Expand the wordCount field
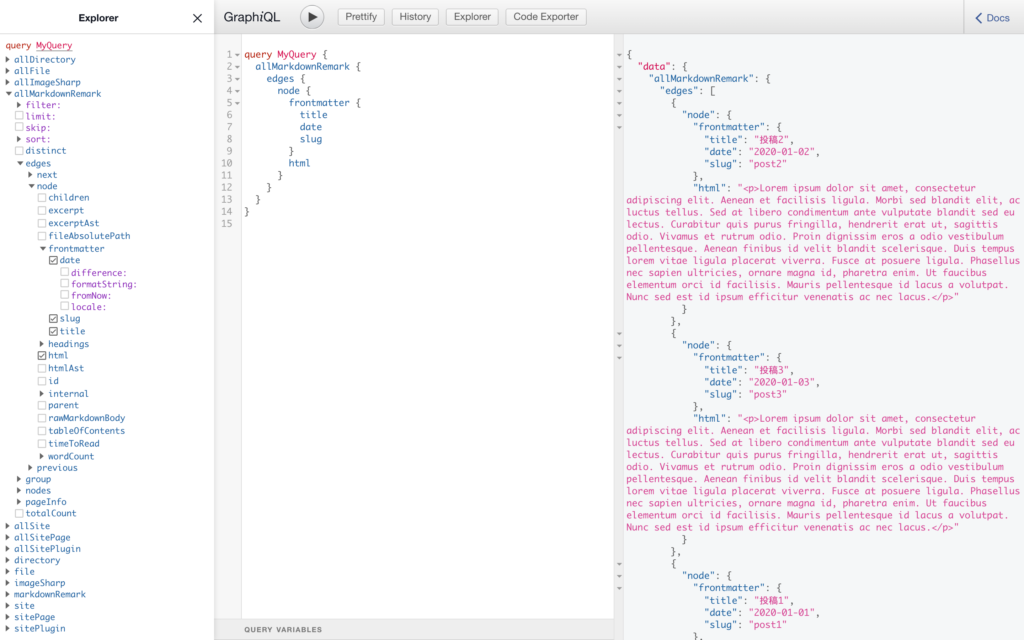This screenshot has width=1024, height=640. pos(42,456)
